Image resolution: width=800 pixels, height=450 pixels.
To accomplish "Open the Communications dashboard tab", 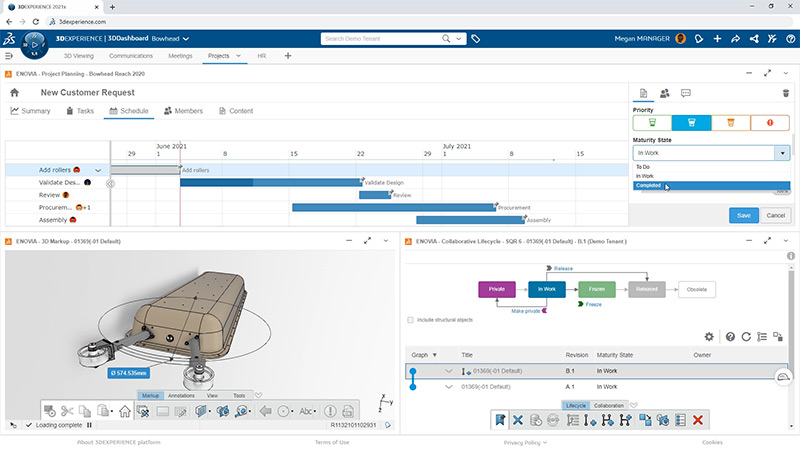I will [130, 57].
